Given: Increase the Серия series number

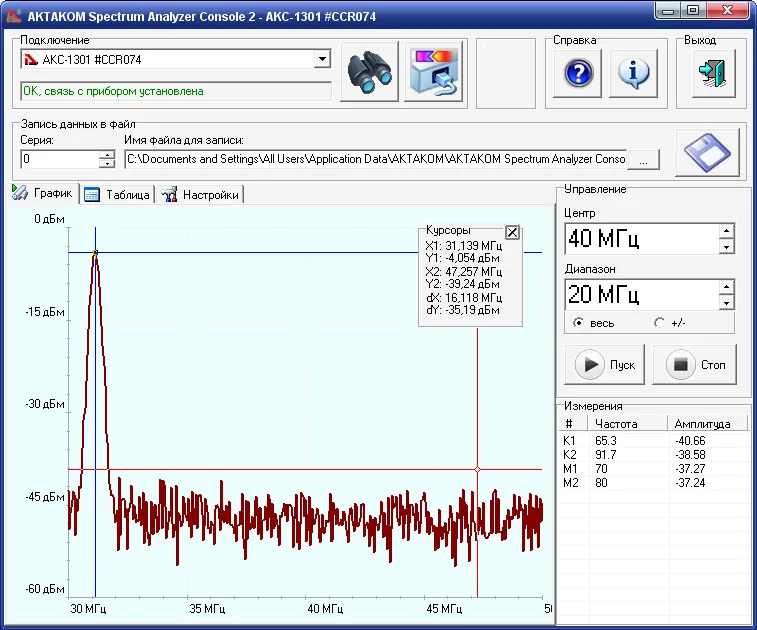Looking at the screenshot, I should click(x=107, y=154).
